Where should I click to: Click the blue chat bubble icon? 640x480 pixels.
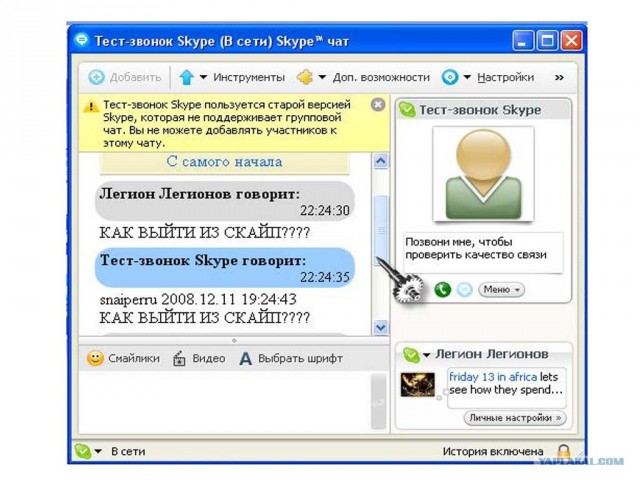point(464,290)
